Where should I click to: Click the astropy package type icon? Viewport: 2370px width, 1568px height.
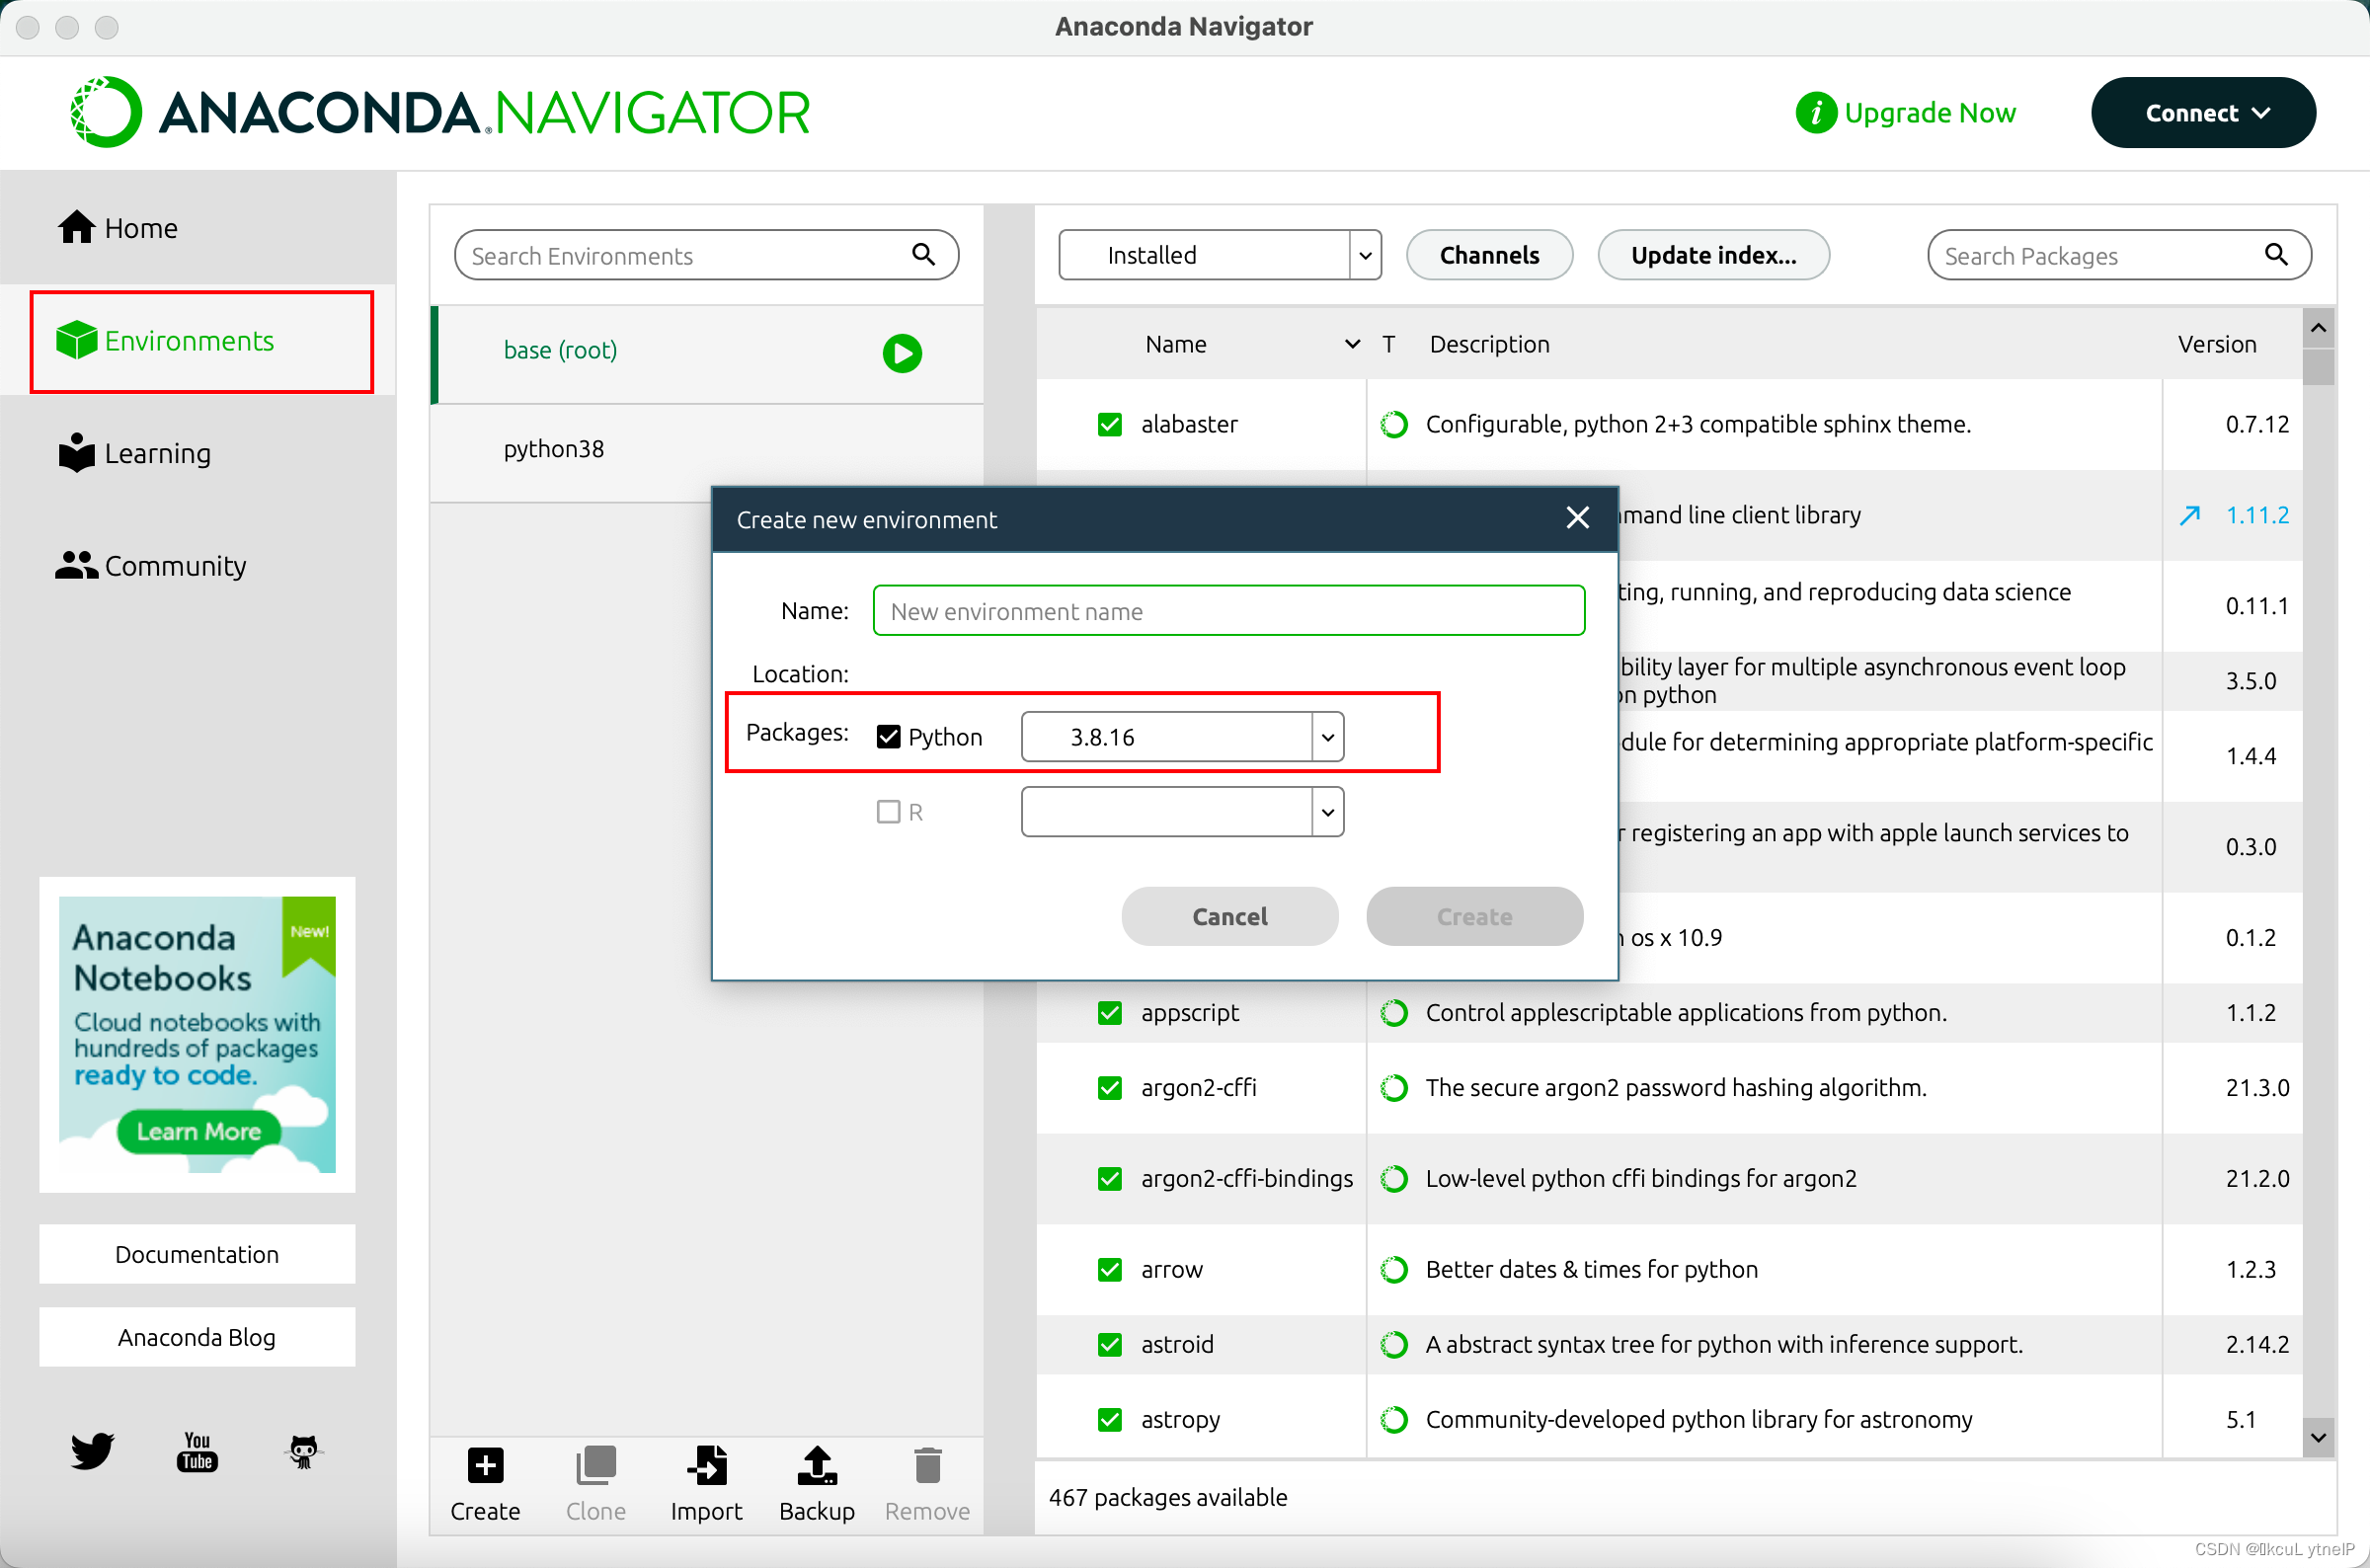tap(1394, 1420)
